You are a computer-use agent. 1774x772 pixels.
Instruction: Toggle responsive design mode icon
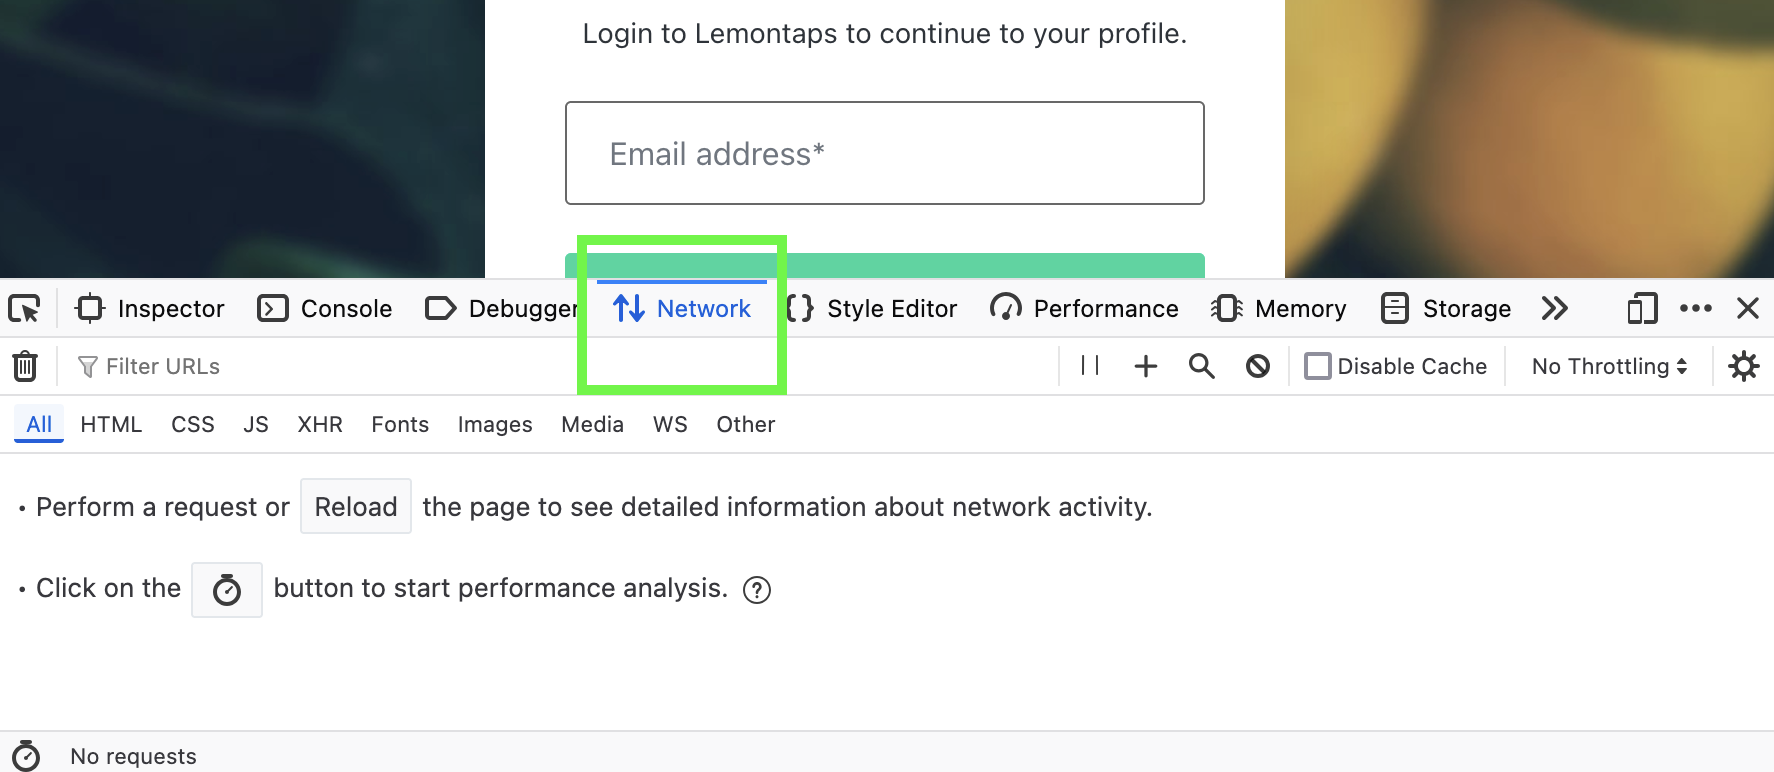1642,309
